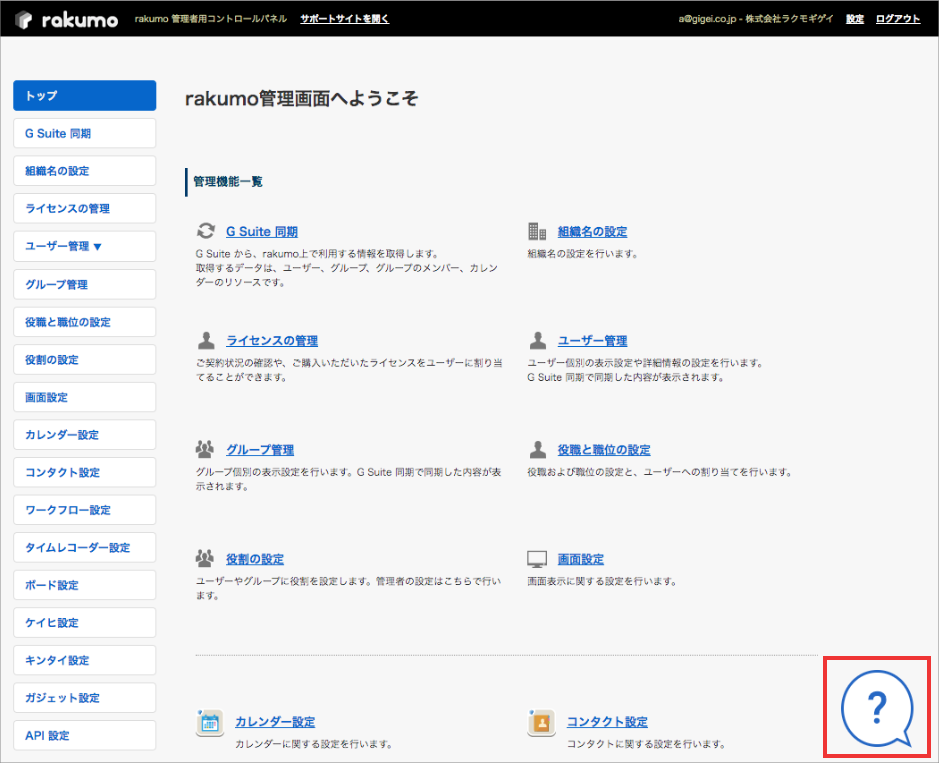
Task: Click the group icon beside グループ管理
Action: (205, 449)
